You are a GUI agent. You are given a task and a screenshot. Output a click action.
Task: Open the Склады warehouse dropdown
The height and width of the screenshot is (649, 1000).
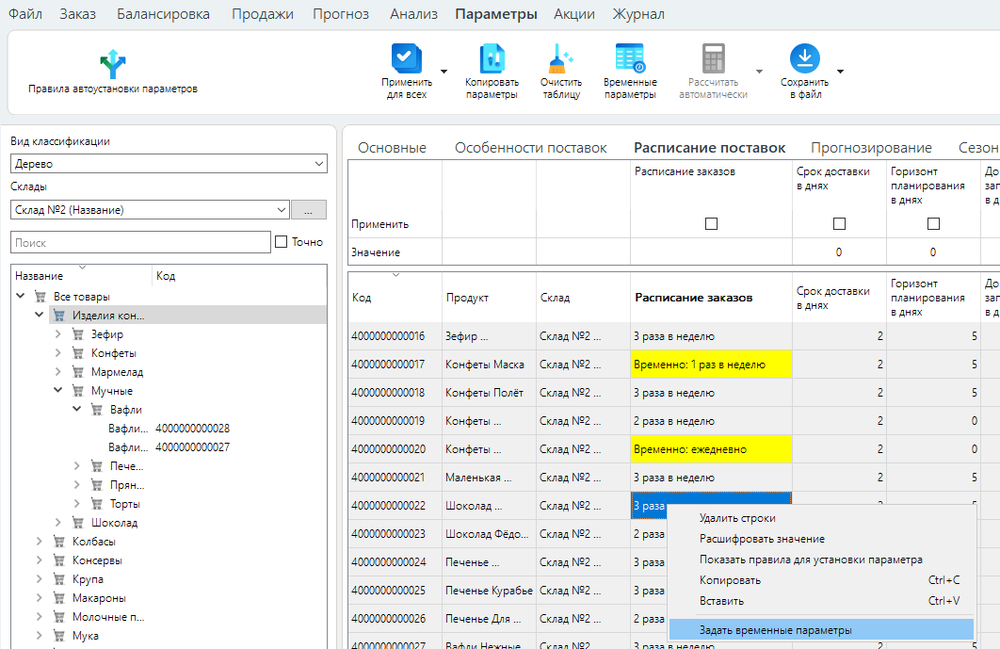150,210
